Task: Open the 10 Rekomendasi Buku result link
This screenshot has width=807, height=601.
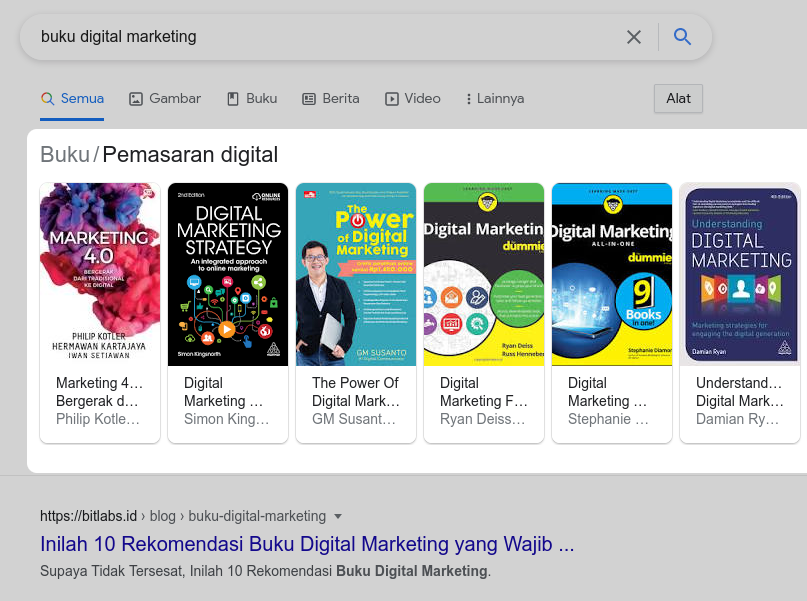Action: click(307, 544)
